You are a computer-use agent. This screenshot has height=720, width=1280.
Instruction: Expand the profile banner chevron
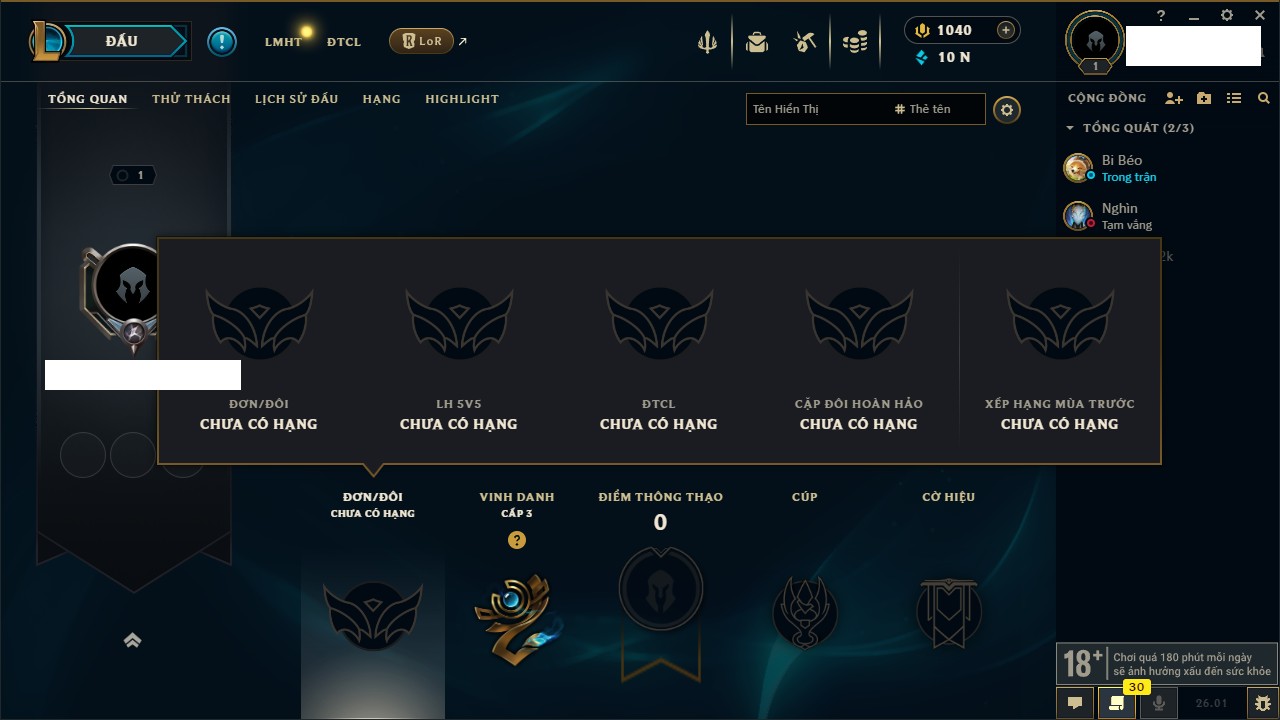coord(132,640)
